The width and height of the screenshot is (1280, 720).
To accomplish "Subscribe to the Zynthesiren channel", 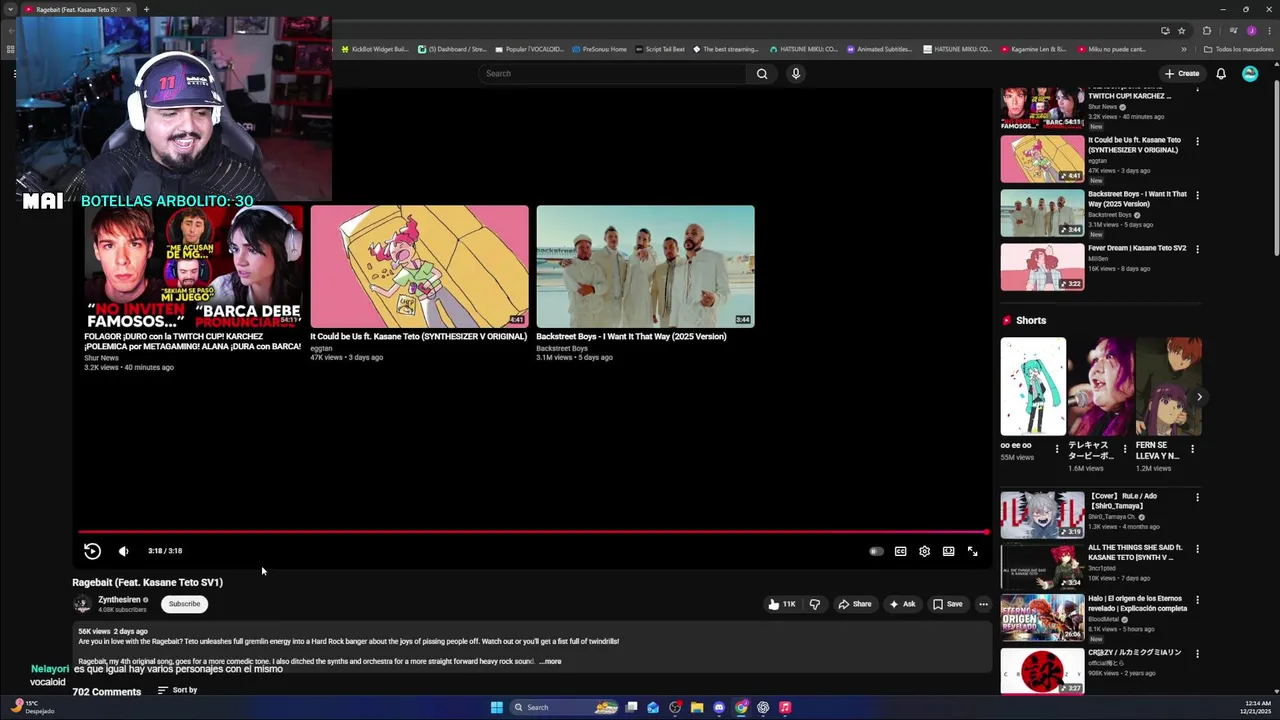I will click(184, 604).
